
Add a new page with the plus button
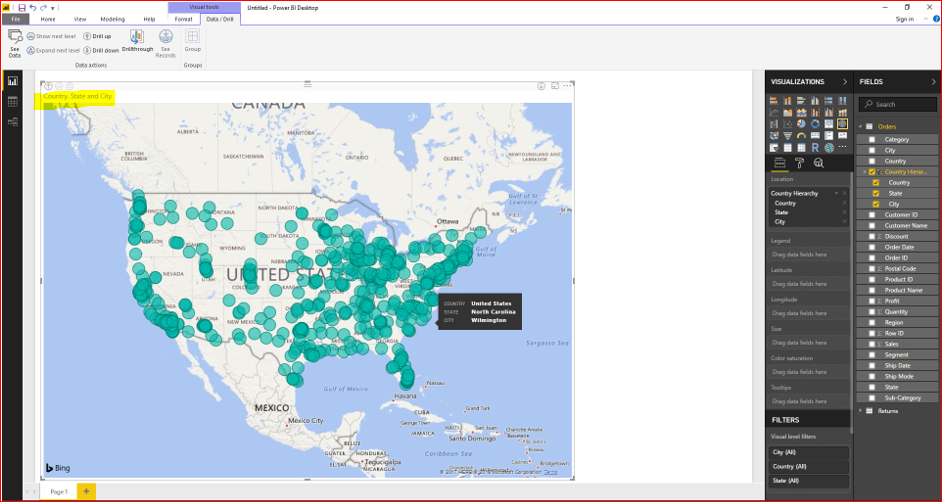coord(86,492)
